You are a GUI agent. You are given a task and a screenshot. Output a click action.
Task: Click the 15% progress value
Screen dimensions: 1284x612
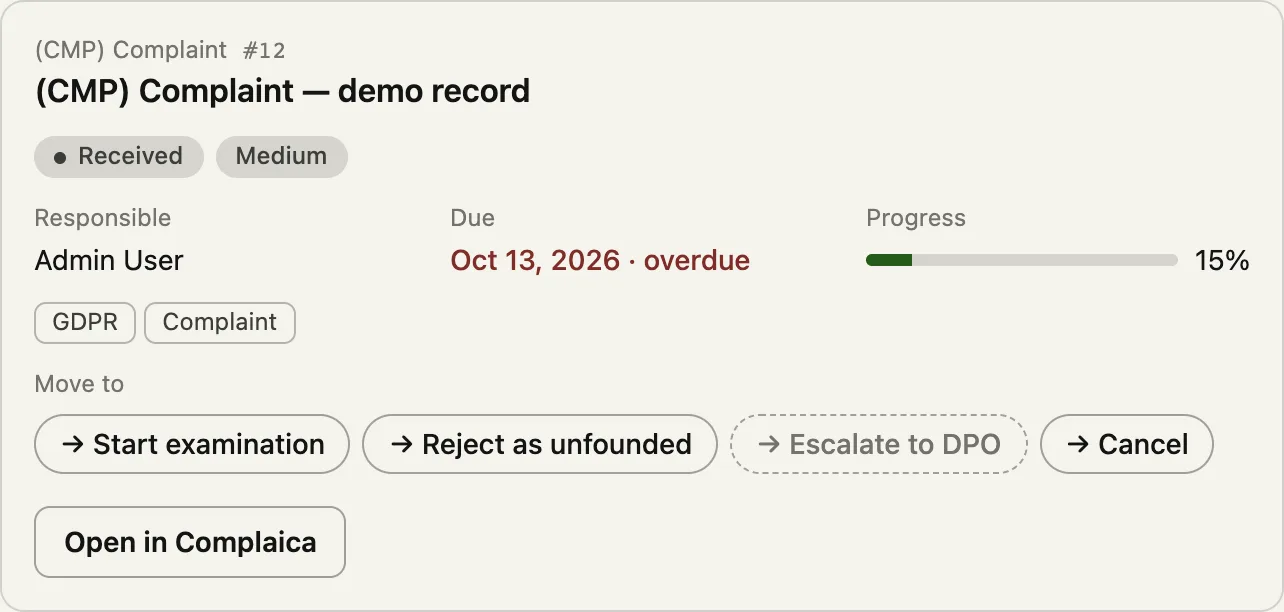coord(1222,261)
